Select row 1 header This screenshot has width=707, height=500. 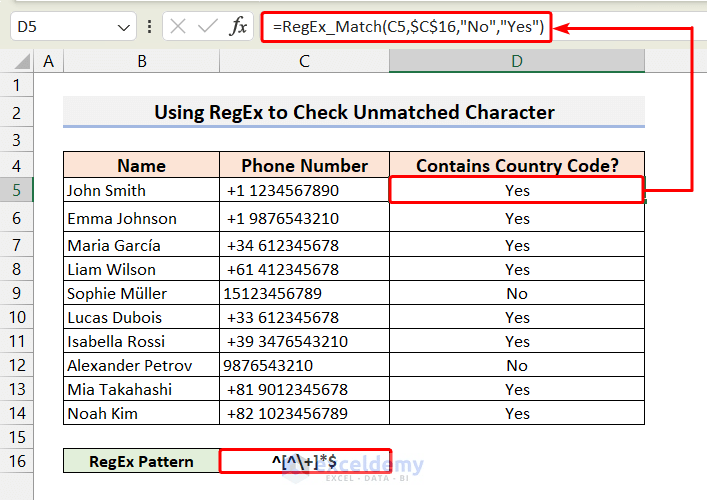click(17, 85)
